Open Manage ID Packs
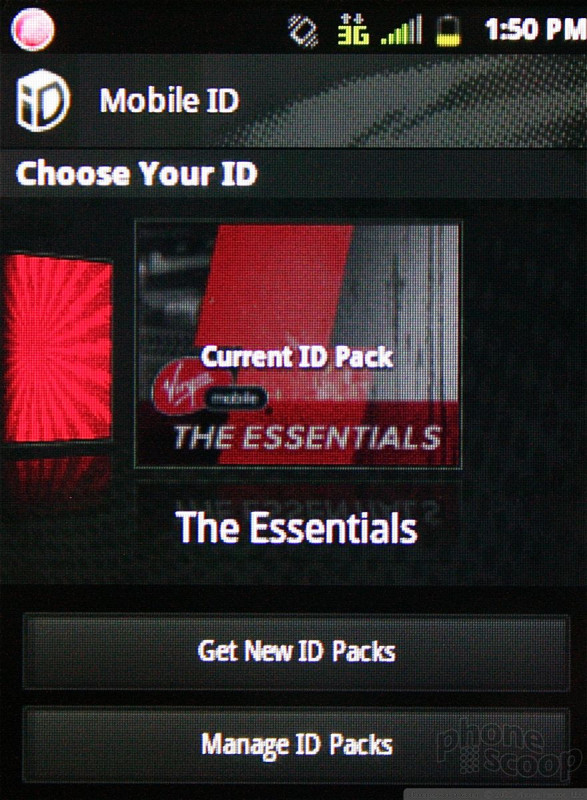The height and width of the screenshot is (800, 587). [x=296, y=745]
